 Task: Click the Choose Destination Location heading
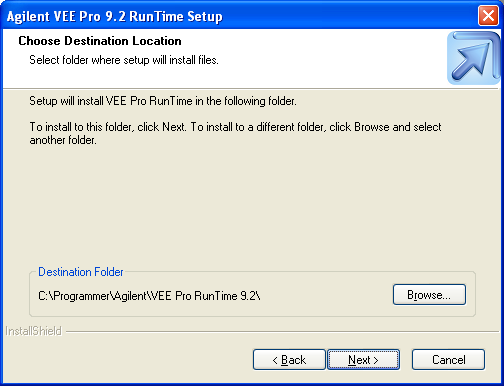(x=100, y=41)
